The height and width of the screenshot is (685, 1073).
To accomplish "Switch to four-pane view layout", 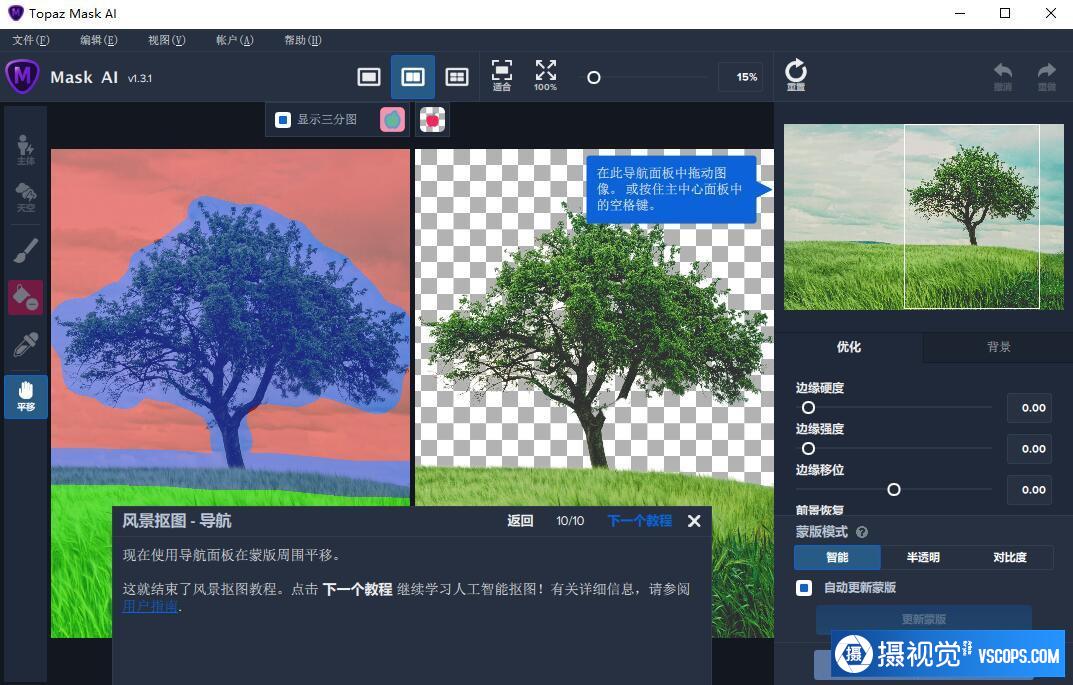I will (456, 77).
